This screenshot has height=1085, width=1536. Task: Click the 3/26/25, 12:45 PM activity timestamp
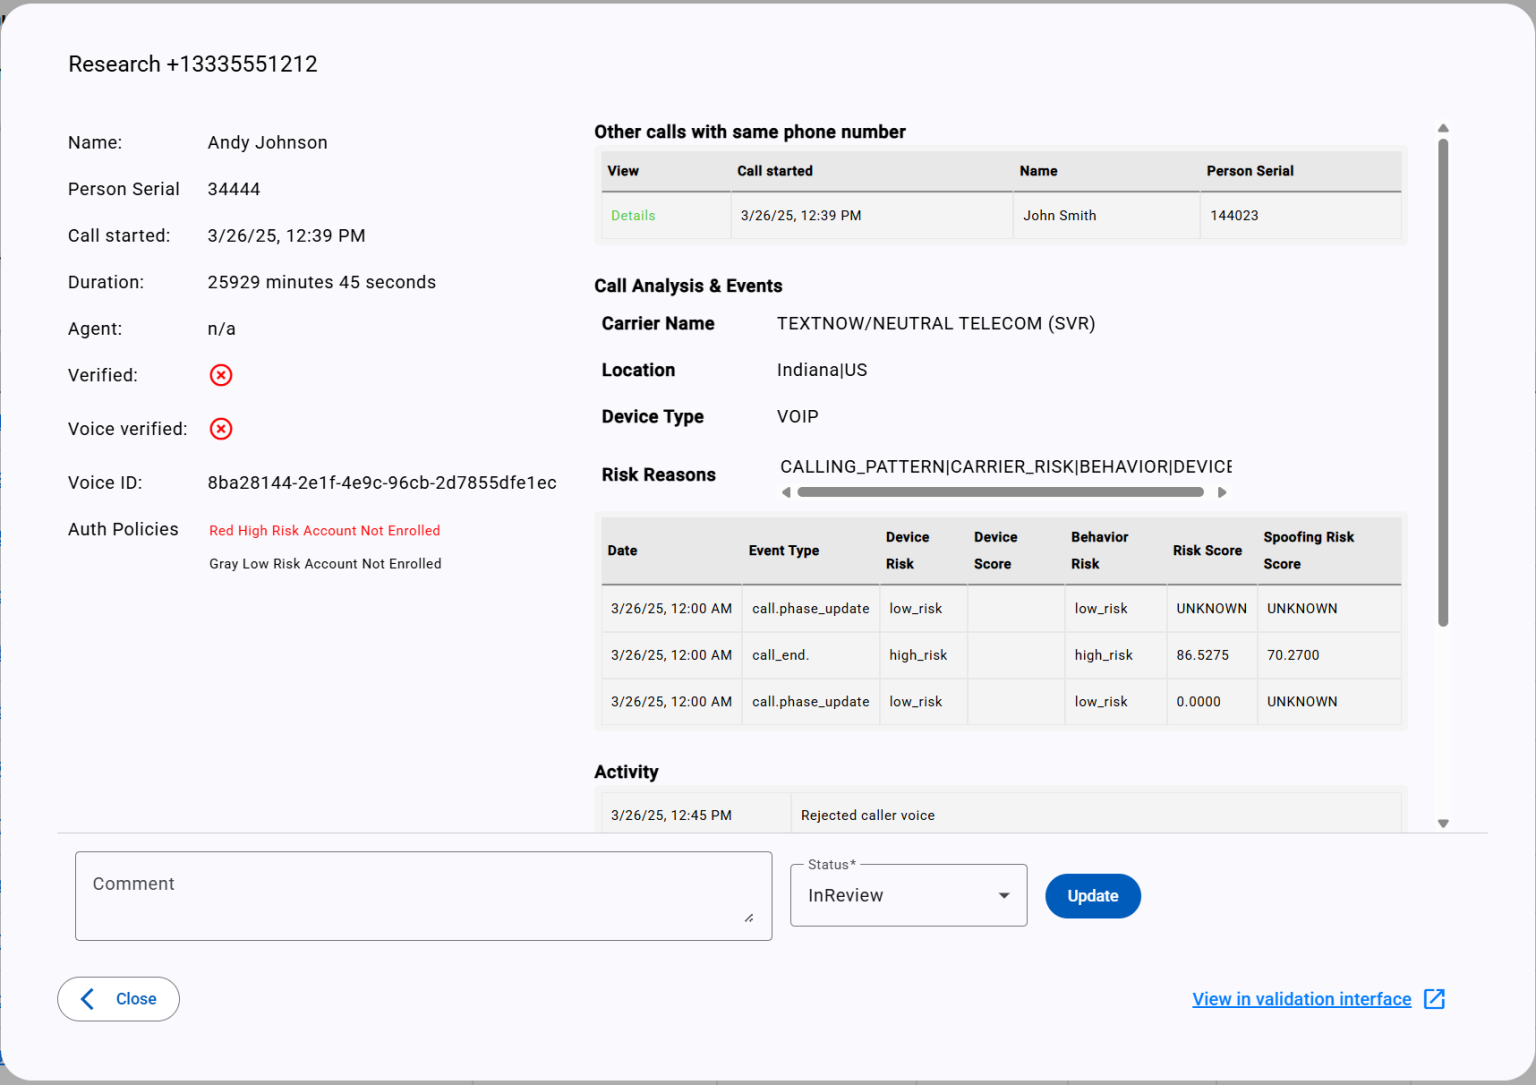point(671,816)
